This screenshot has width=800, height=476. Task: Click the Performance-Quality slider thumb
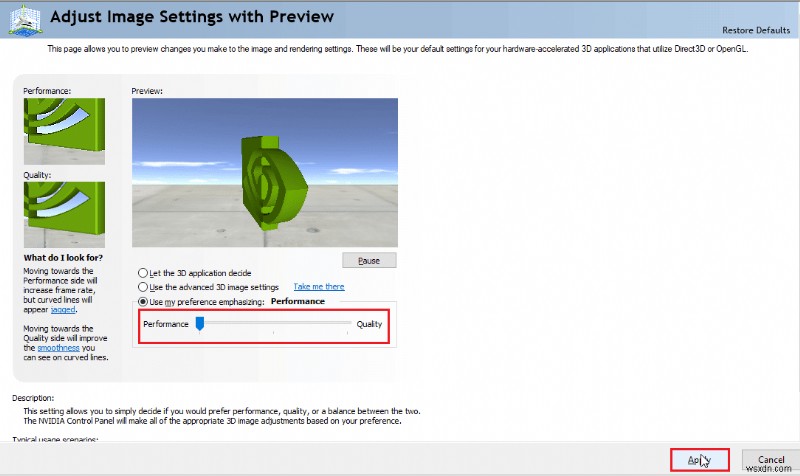tap(200, 323)
